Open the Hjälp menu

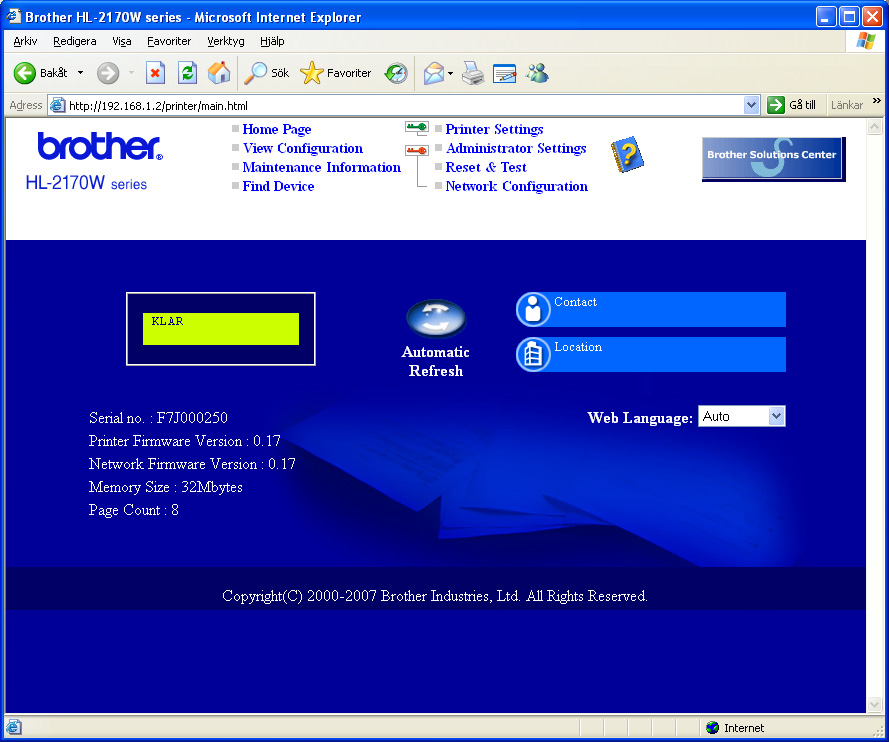(272, 41)
